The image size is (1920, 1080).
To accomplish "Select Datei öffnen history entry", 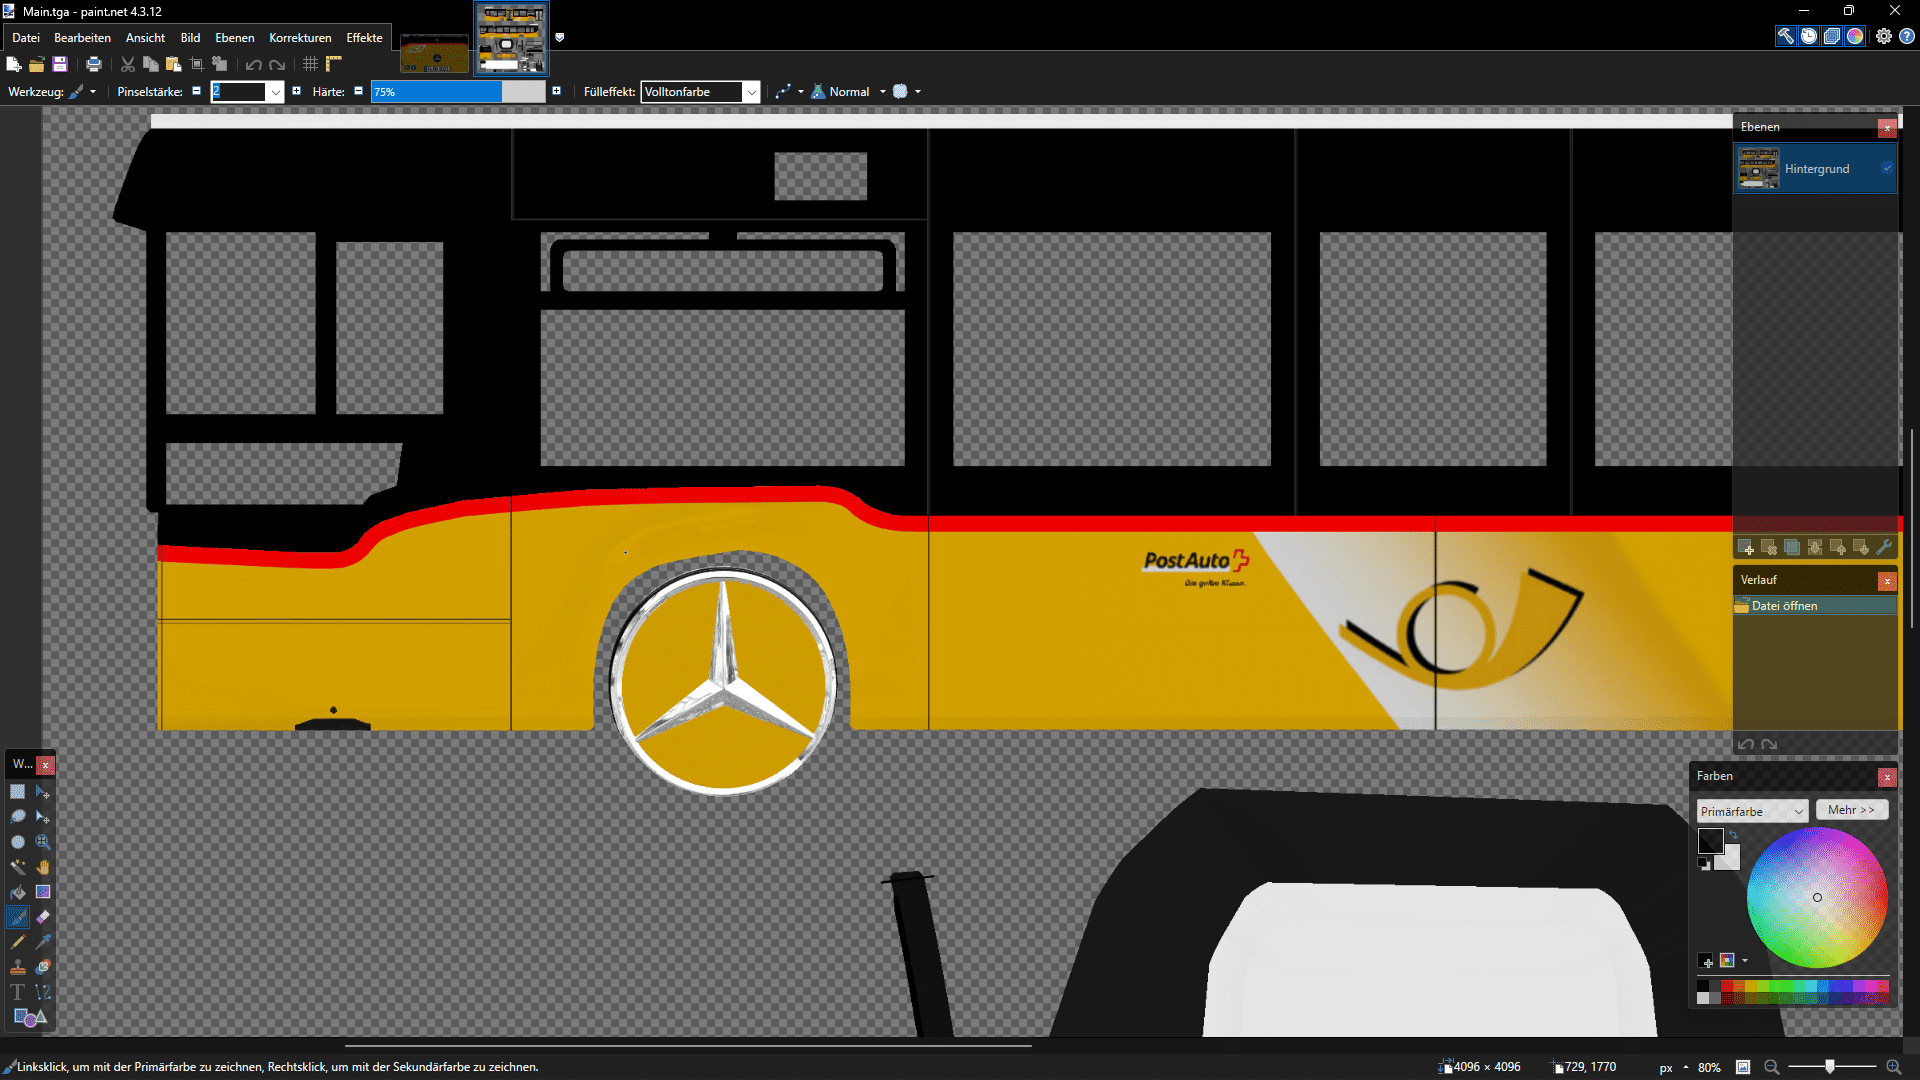I will (x=1784, y=606).
